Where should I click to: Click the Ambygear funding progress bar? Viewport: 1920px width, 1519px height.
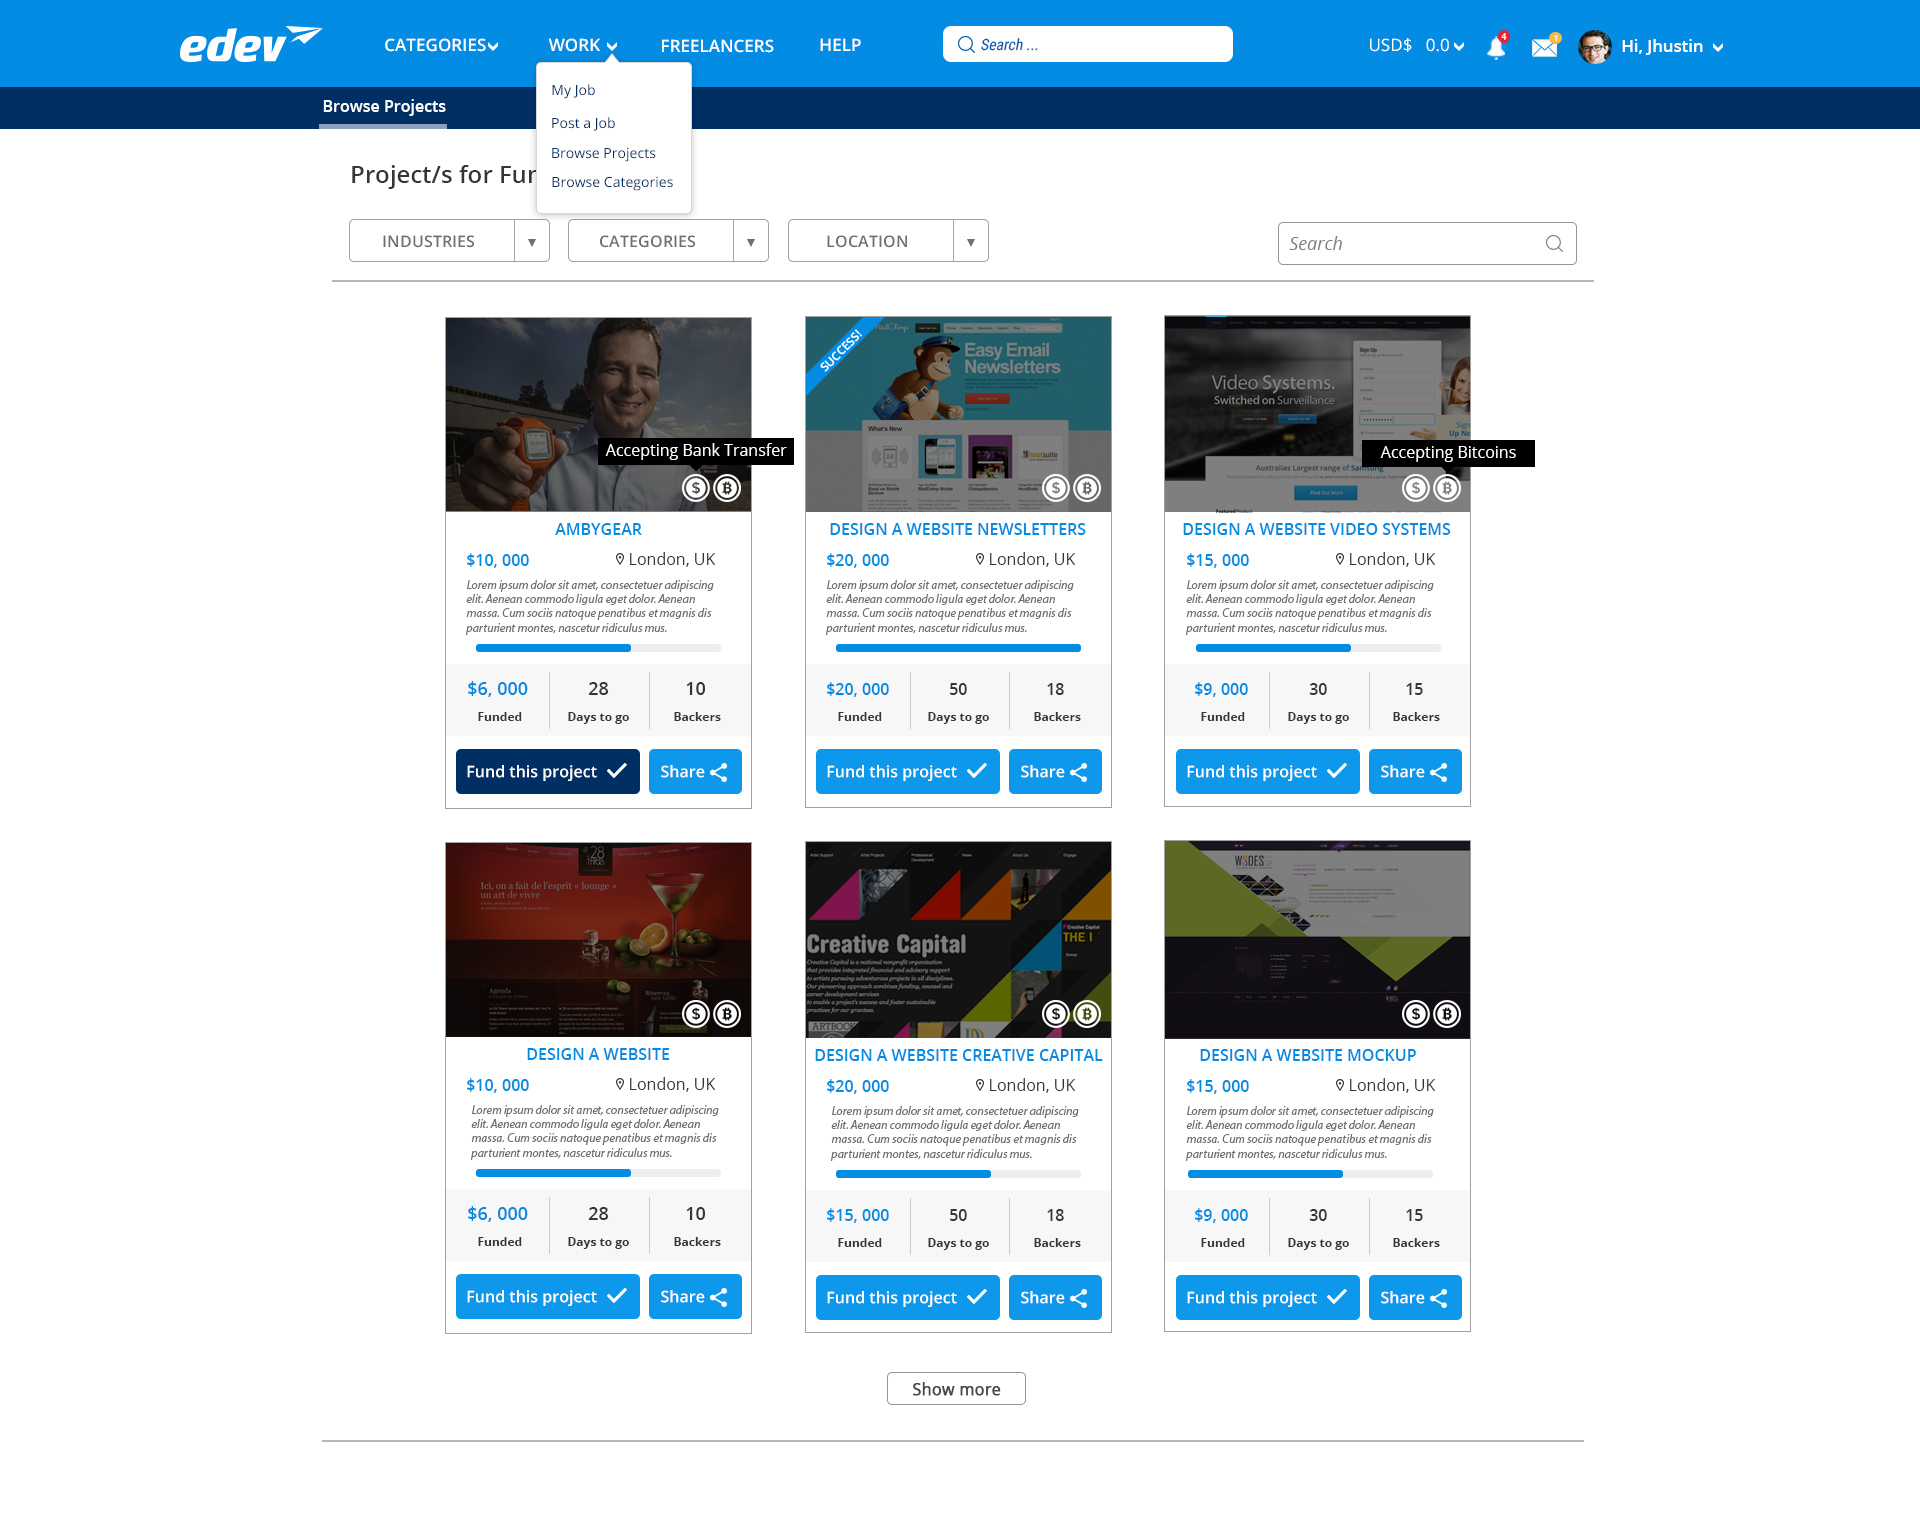pos(598,648)
